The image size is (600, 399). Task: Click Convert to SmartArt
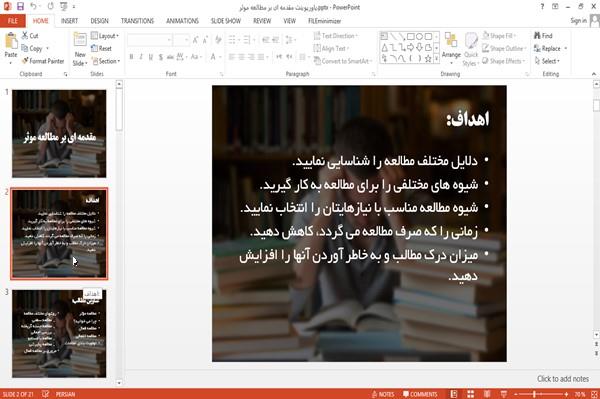[x=343, y=61]
